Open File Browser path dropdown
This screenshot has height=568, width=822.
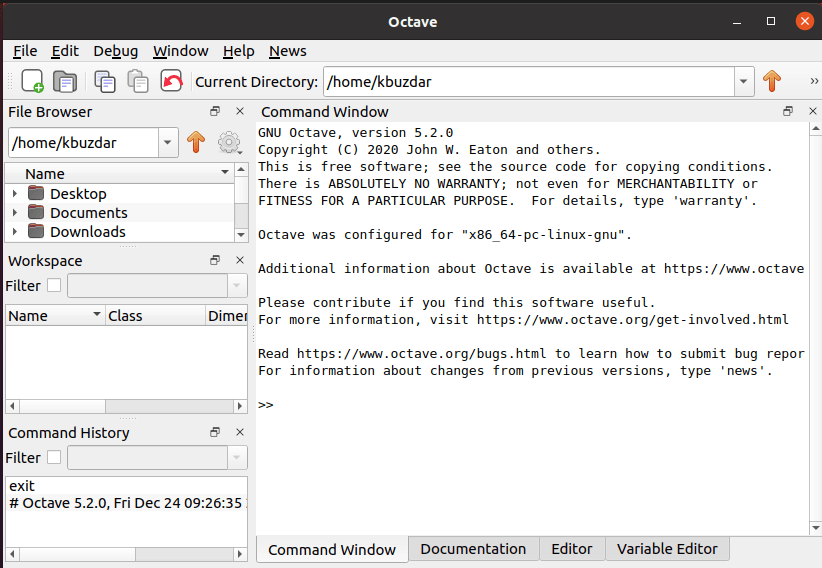168,142
